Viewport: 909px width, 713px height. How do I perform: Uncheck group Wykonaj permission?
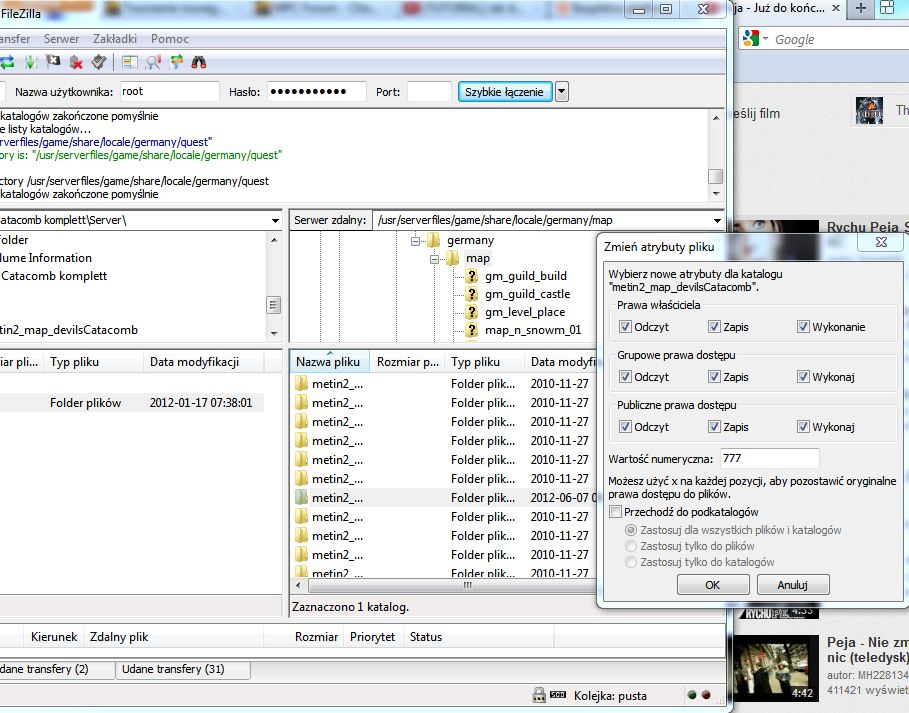point(803,377)
